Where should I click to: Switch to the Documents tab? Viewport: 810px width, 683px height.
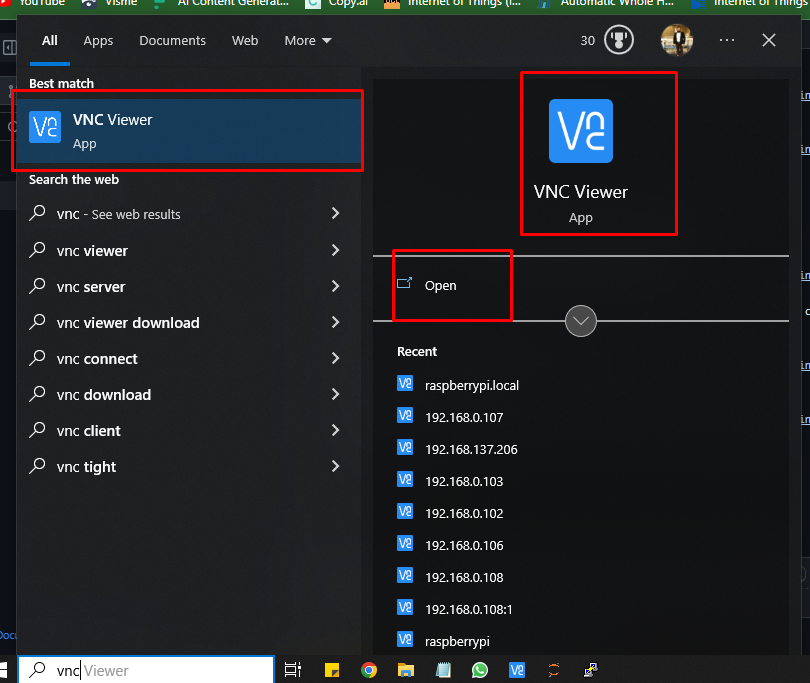(172, 41)
